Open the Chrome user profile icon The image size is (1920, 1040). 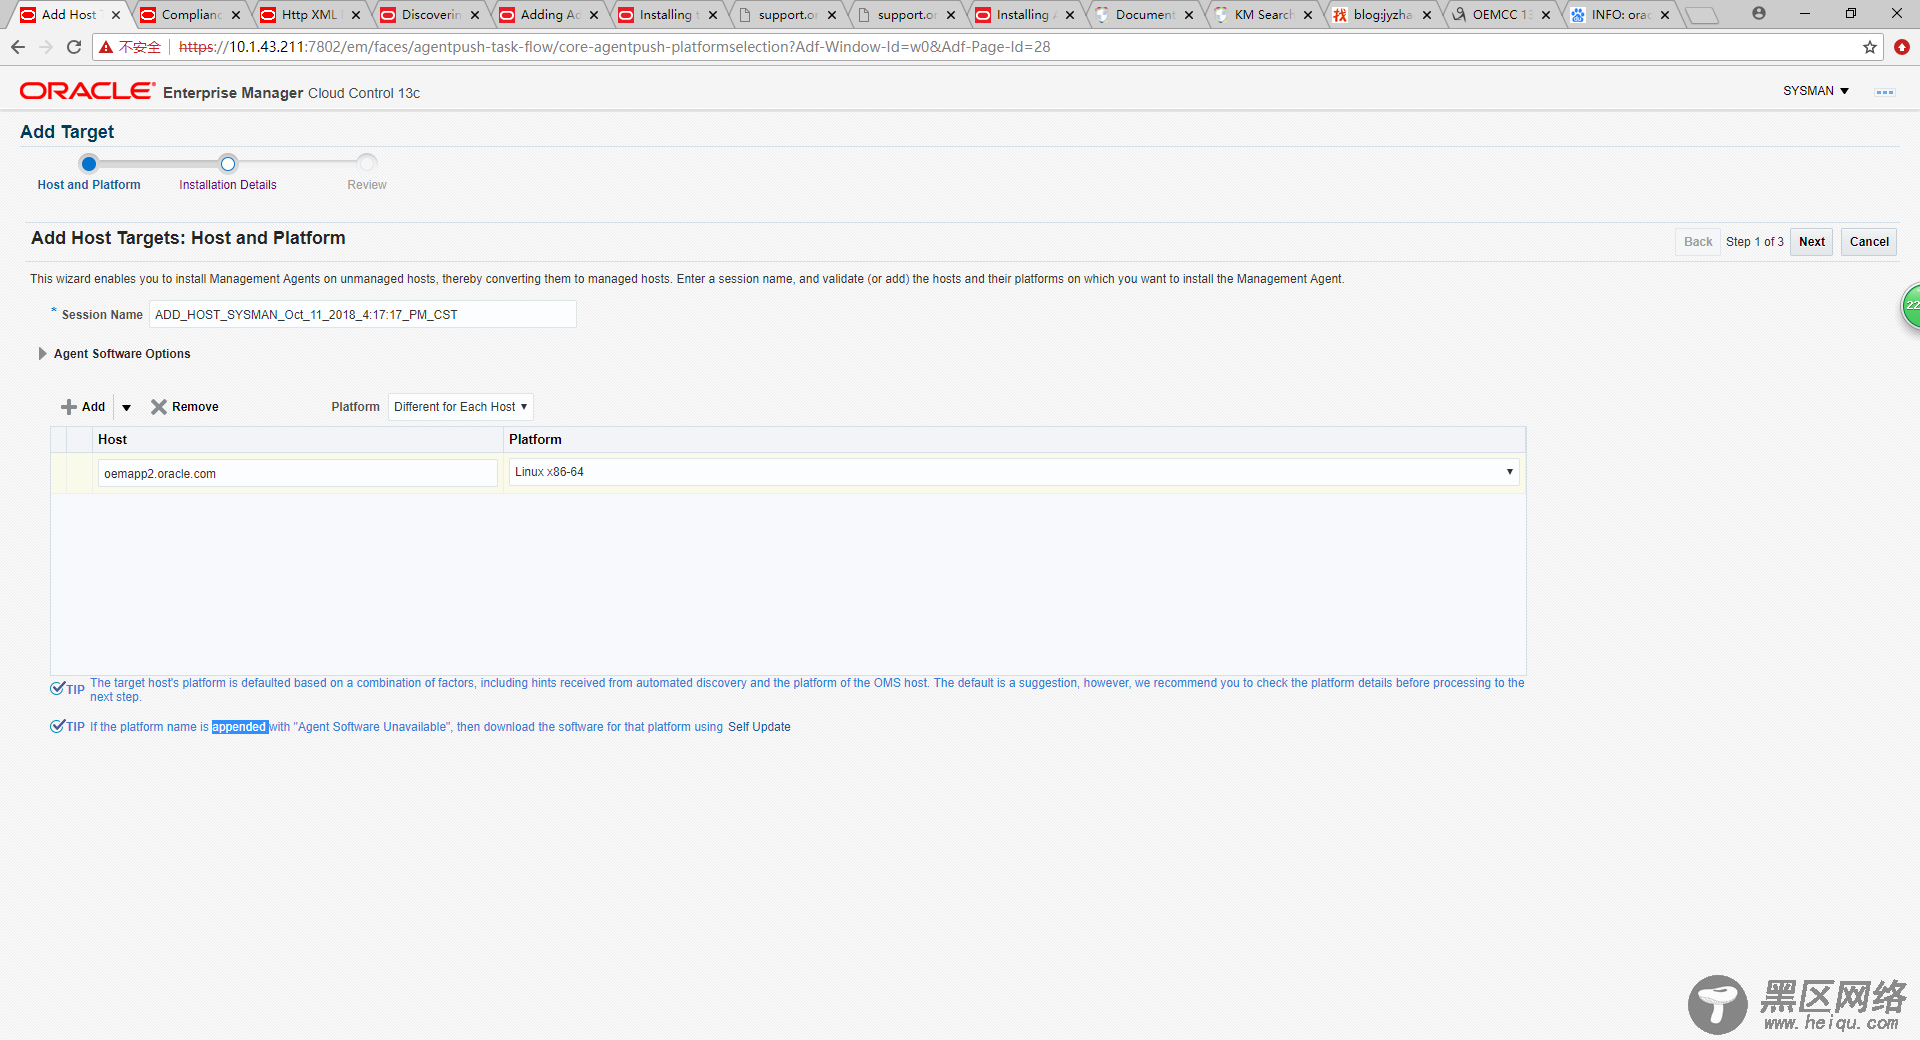pyautogui.click(x=1759, y=13)
